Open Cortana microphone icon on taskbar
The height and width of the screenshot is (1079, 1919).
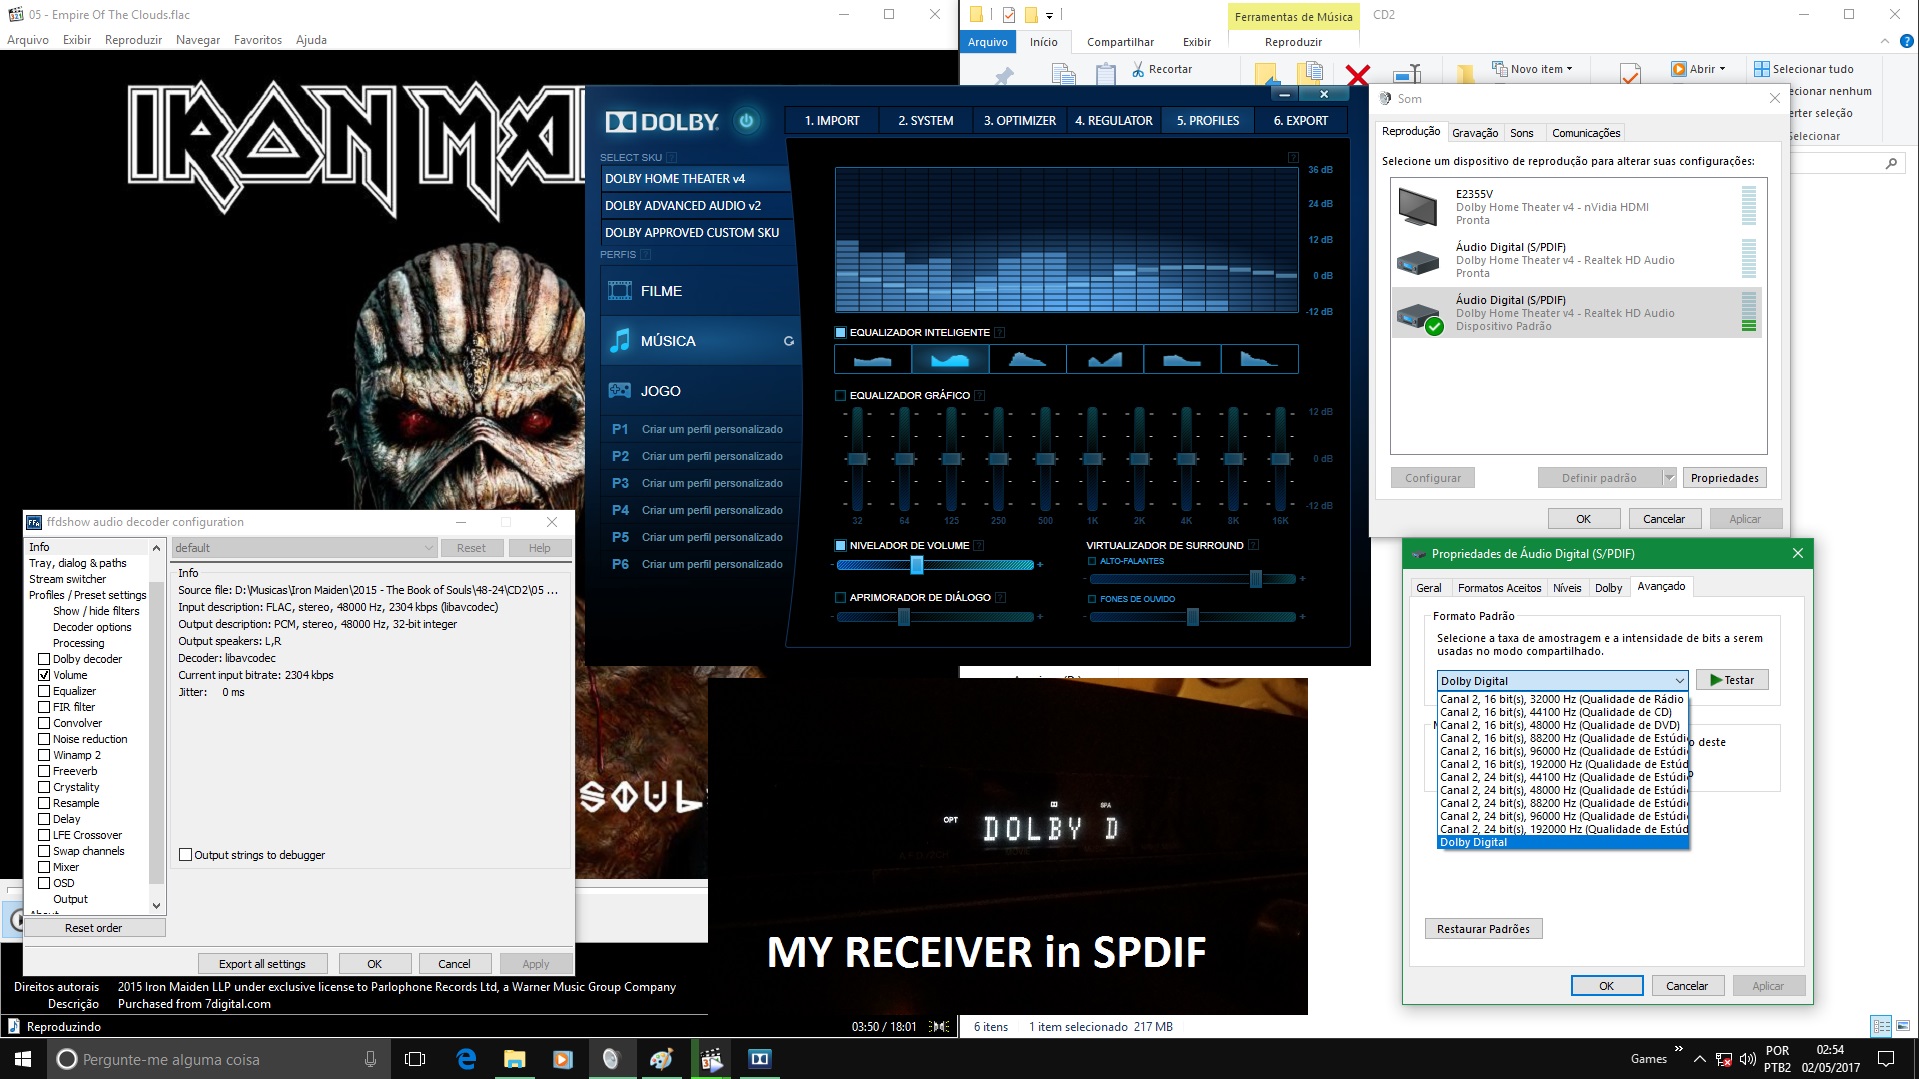pos(370,1058)
